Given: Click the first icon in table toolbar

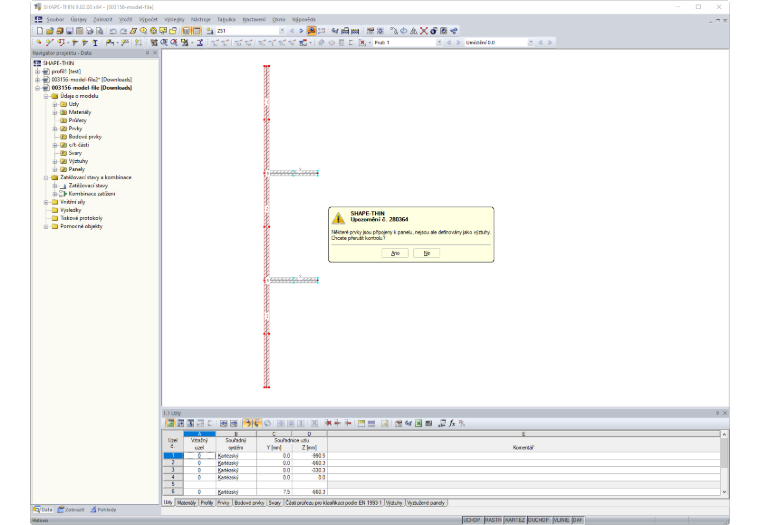Looking at the screenshot, I should click(170, 423).
